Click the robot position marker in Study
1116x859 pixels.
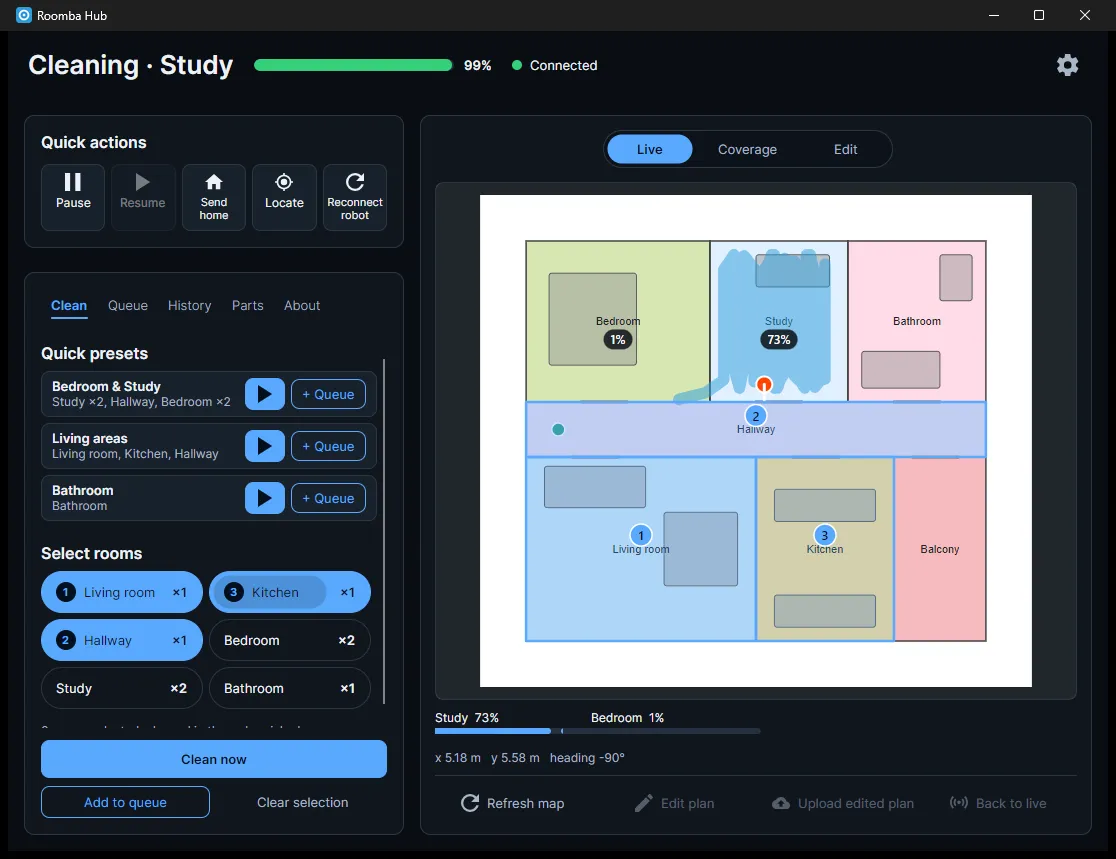click(x=764, y=385)
